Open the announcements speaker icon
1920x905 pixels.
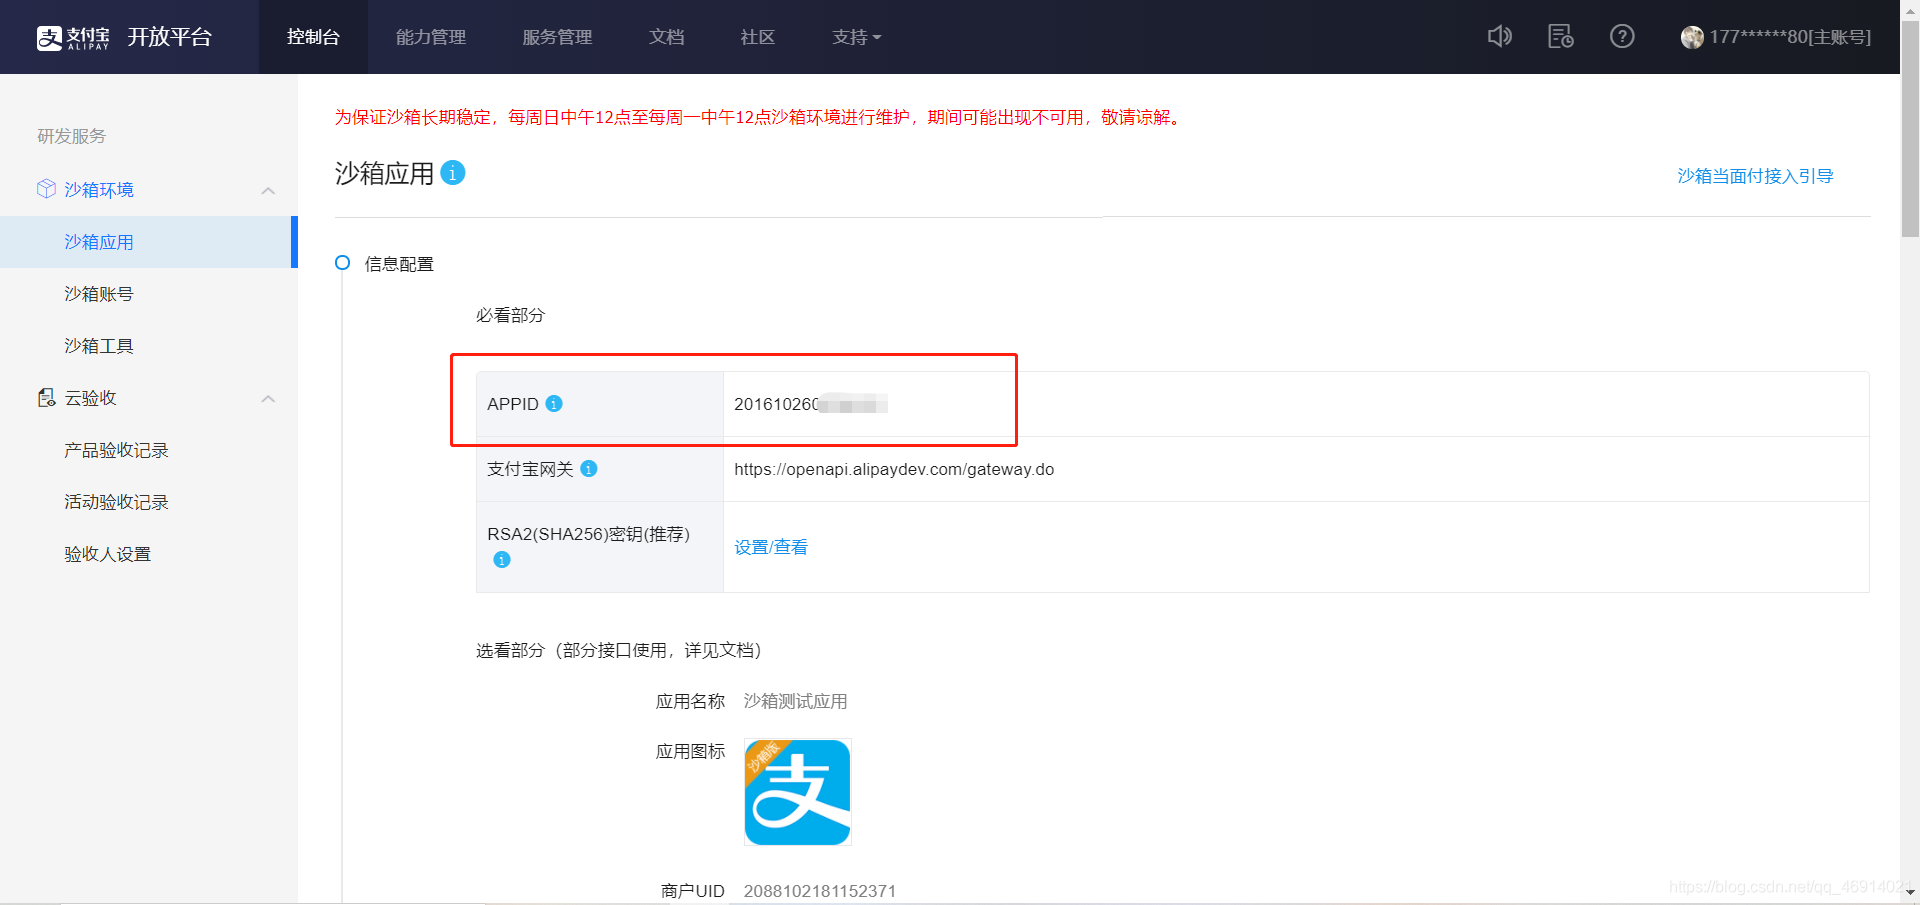(x=1499, y=37)
